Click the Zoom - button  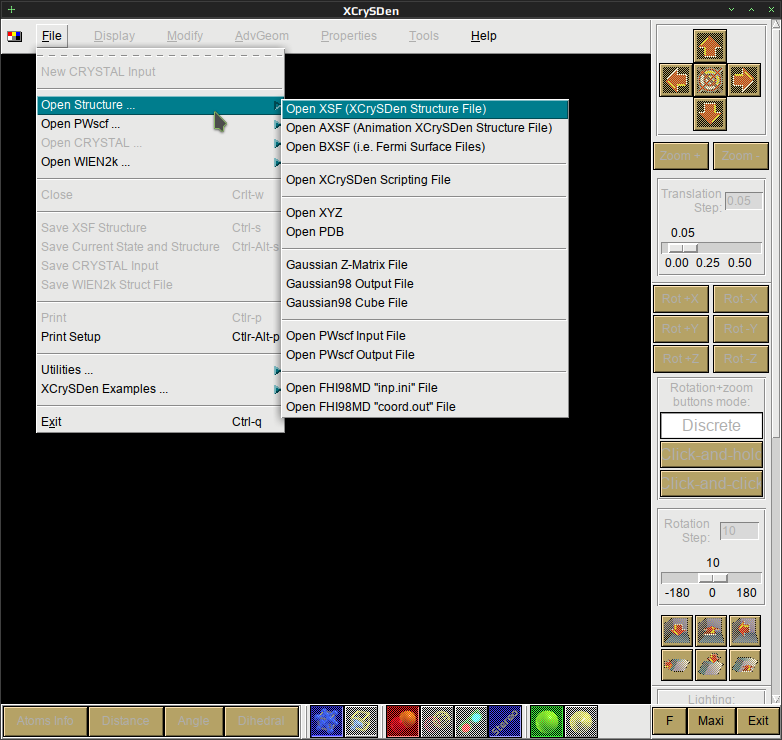tap(741, 156)
